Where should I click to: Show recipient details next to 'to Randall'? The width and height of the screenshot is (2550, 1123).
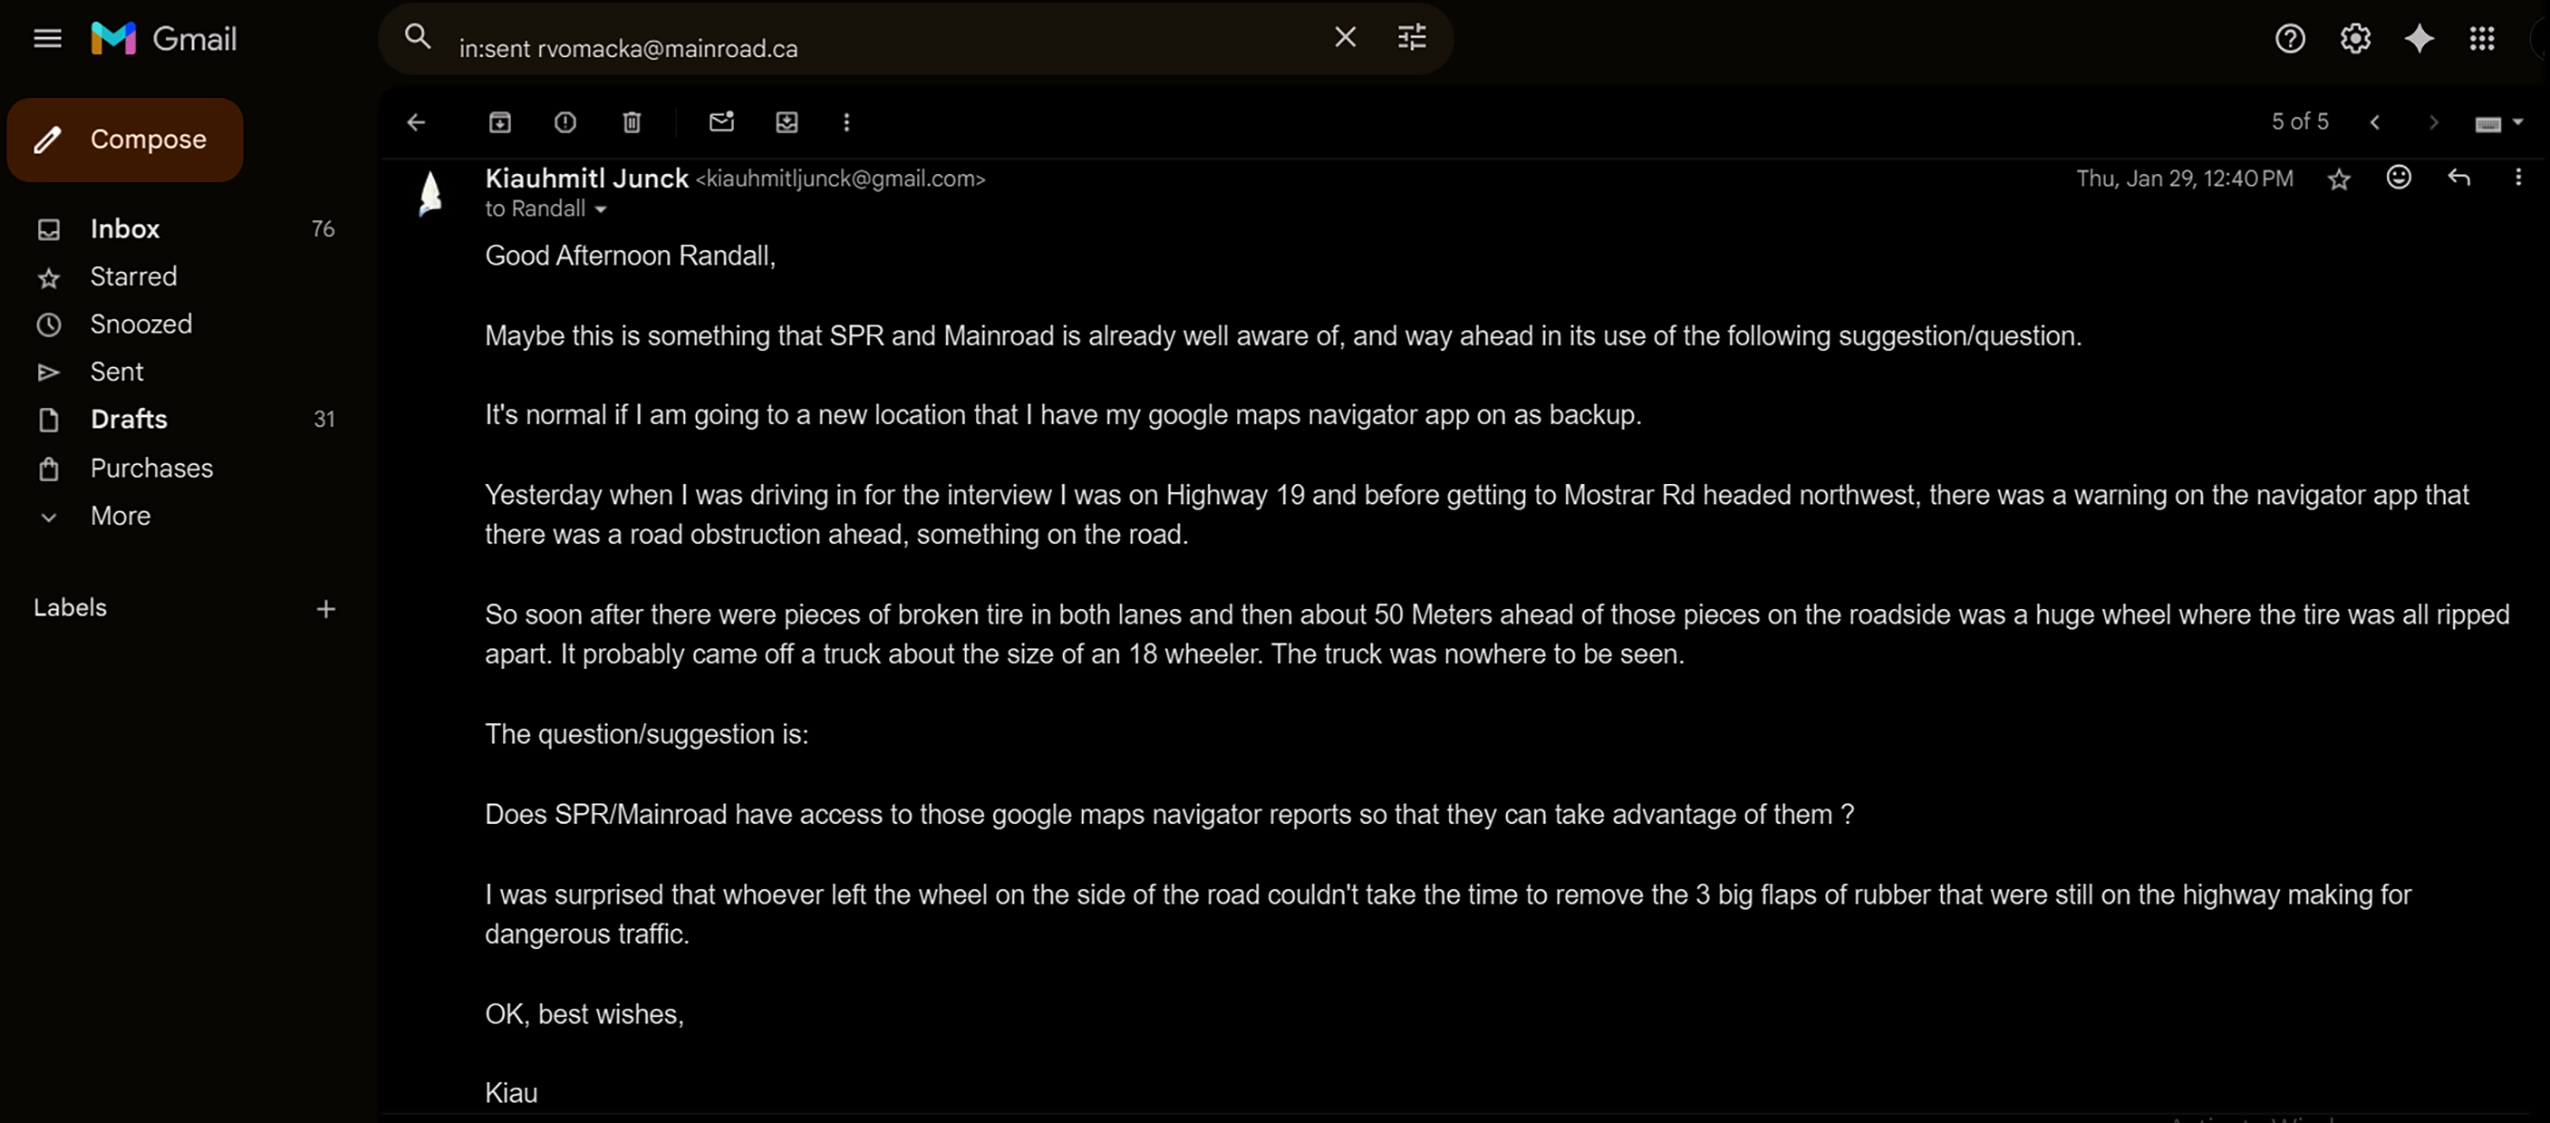[601, 210]
